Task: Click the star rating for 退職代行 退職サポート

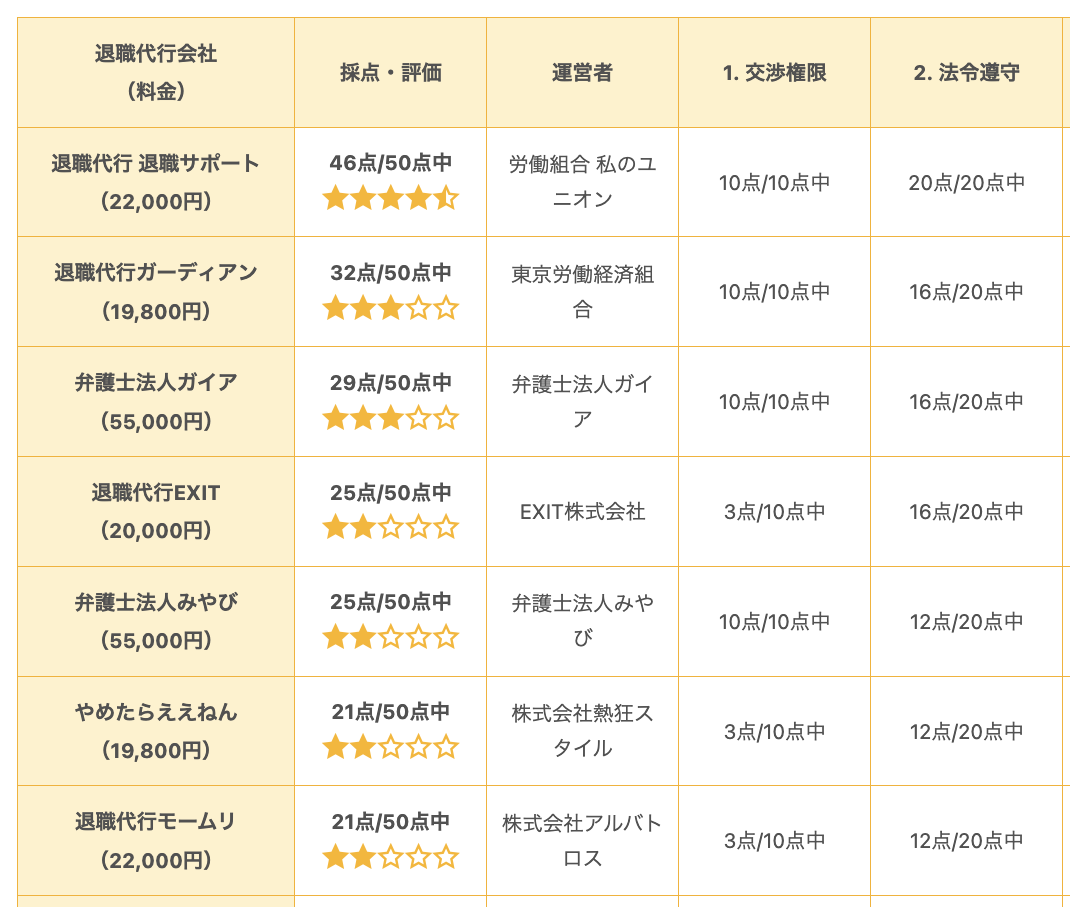Action: (x=390, y=198)
